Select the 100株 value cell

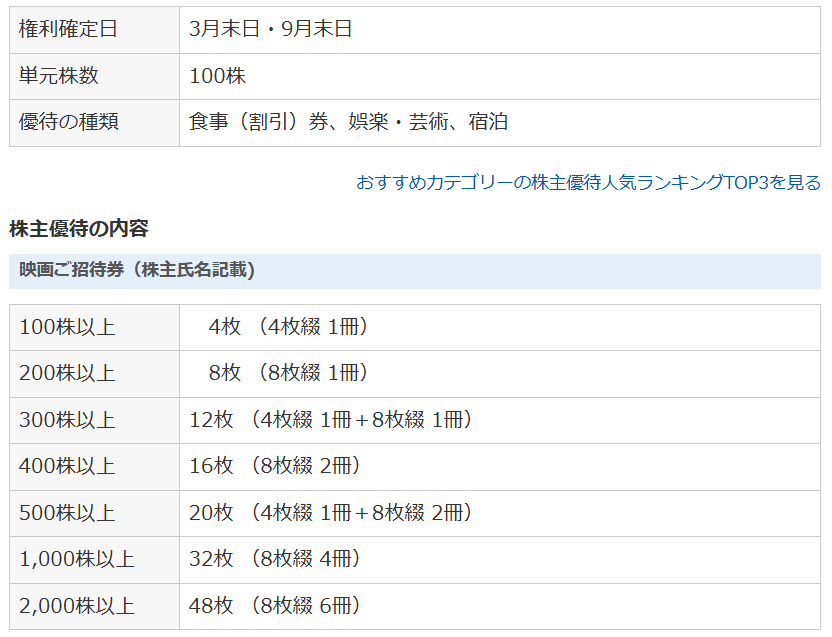(x=500, y=76)
